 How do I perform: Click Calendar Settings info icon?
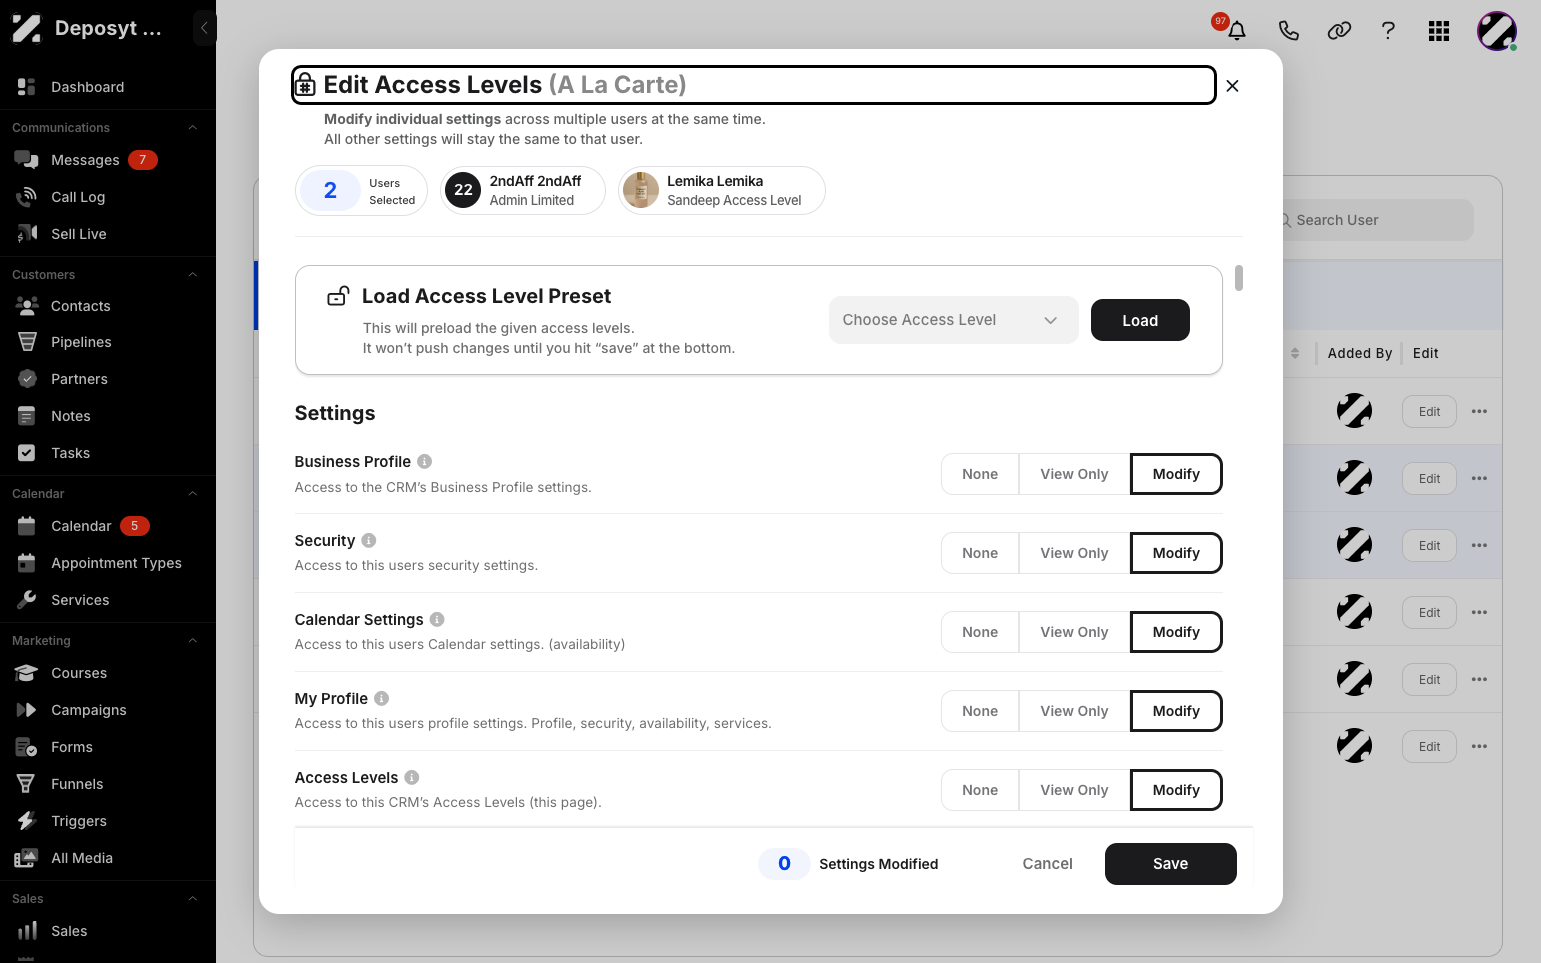[437, 619]
